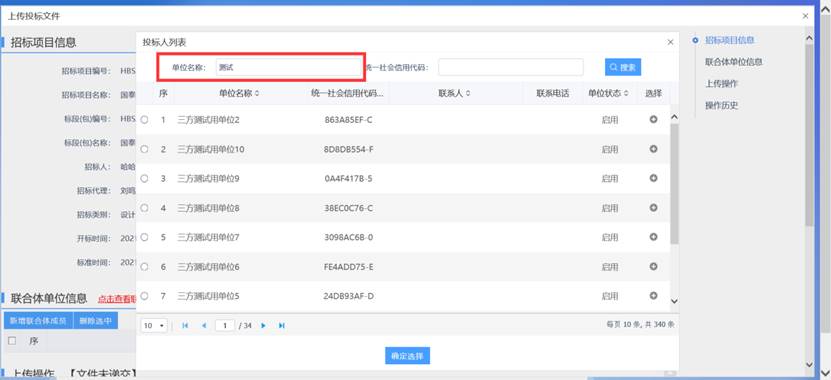Add 三方测试用单位10 using its plus icon

point(653,149)
